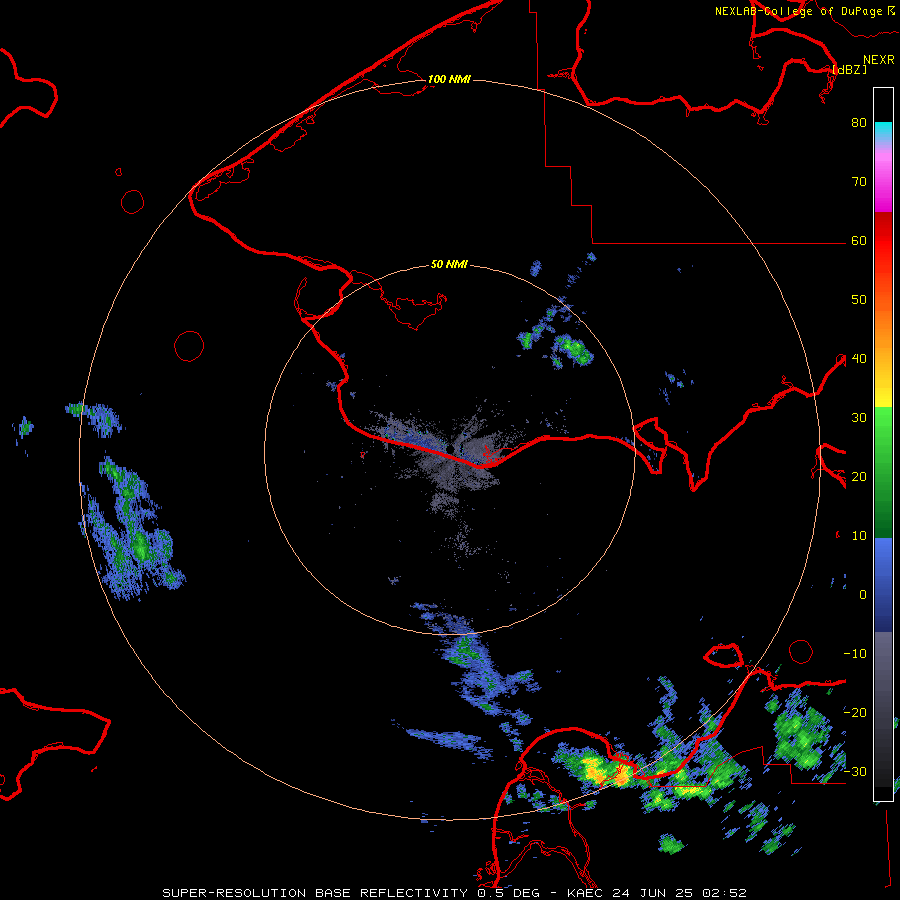Click the 80 value on the dBZ scale

click(859, 123)
